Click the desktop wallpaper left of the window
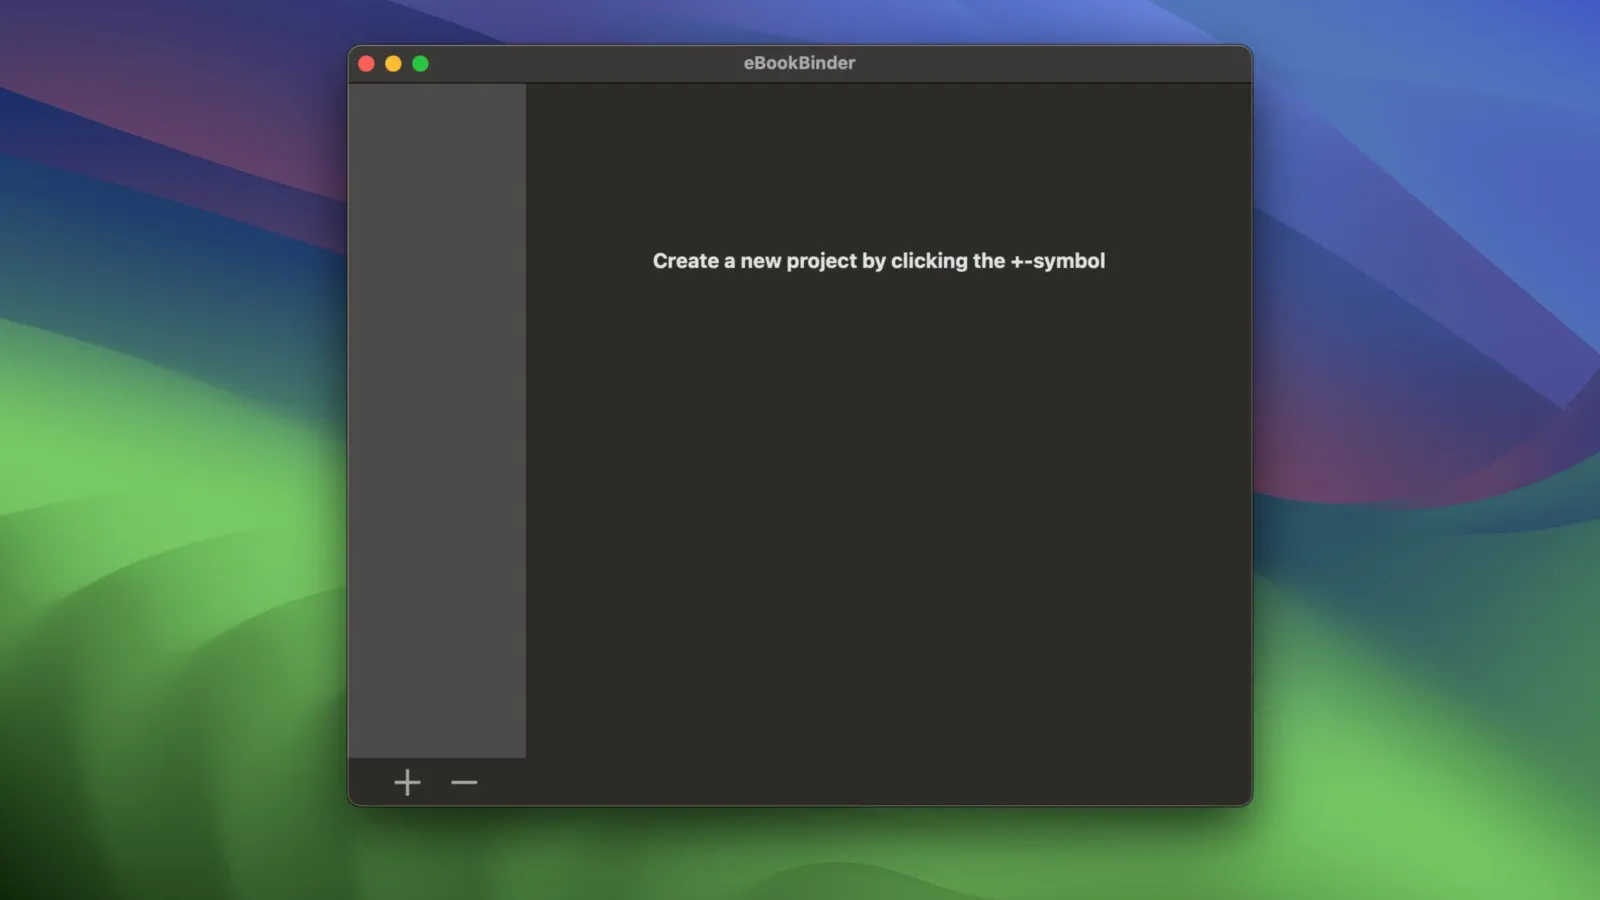The image size is (1600, 900). pyautogui.click(x=170, y=450)
